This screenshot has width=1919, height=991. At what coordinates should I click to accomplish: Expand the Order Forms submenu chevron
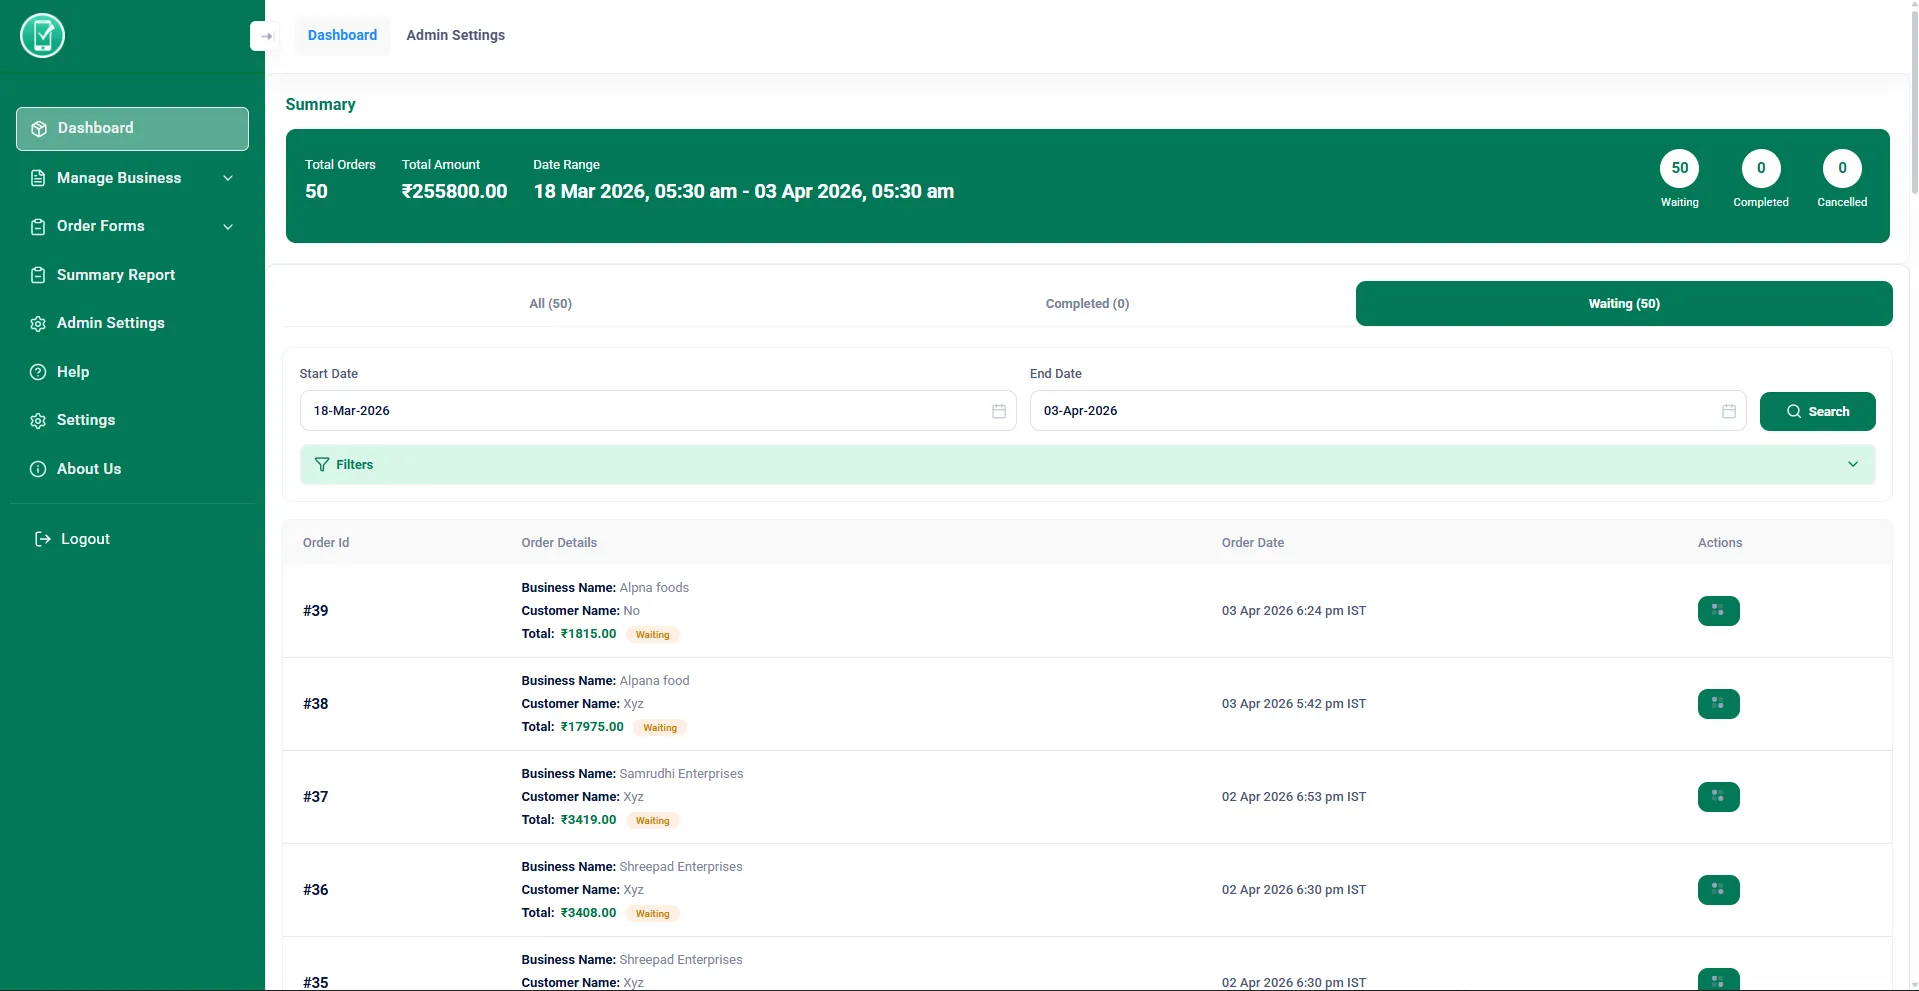point(228,227)
